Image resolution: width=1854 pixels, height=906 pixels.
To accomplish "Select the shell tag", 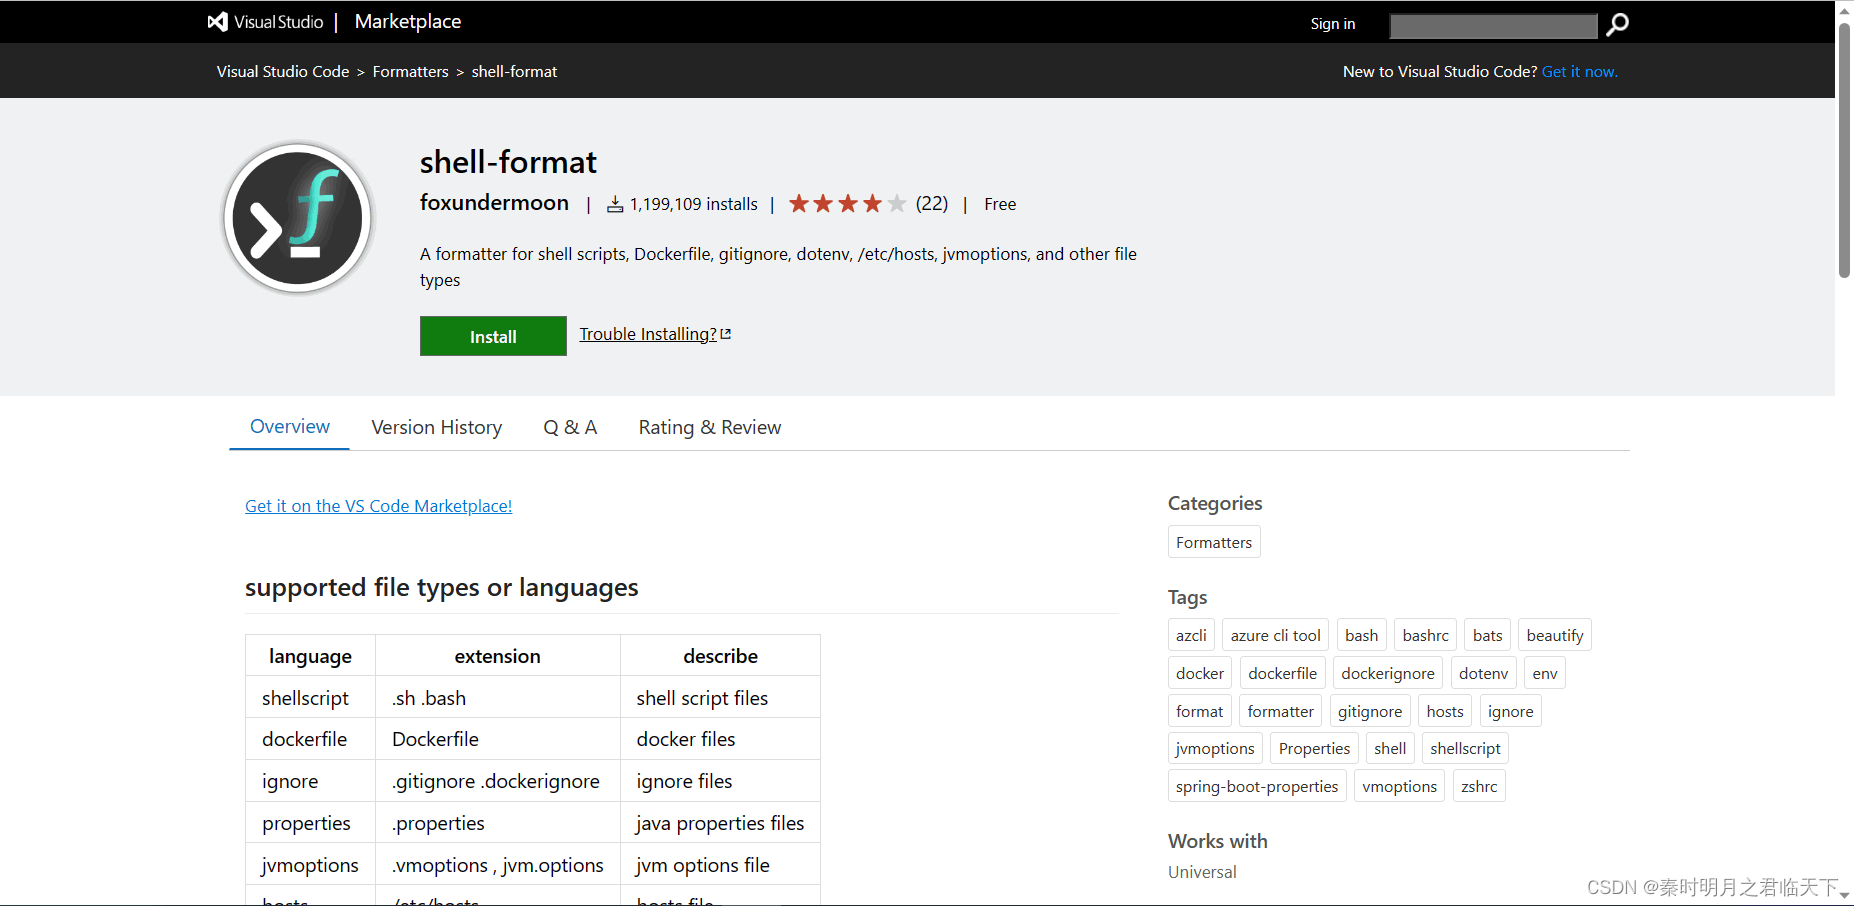I will click(x=1390, y=748).
